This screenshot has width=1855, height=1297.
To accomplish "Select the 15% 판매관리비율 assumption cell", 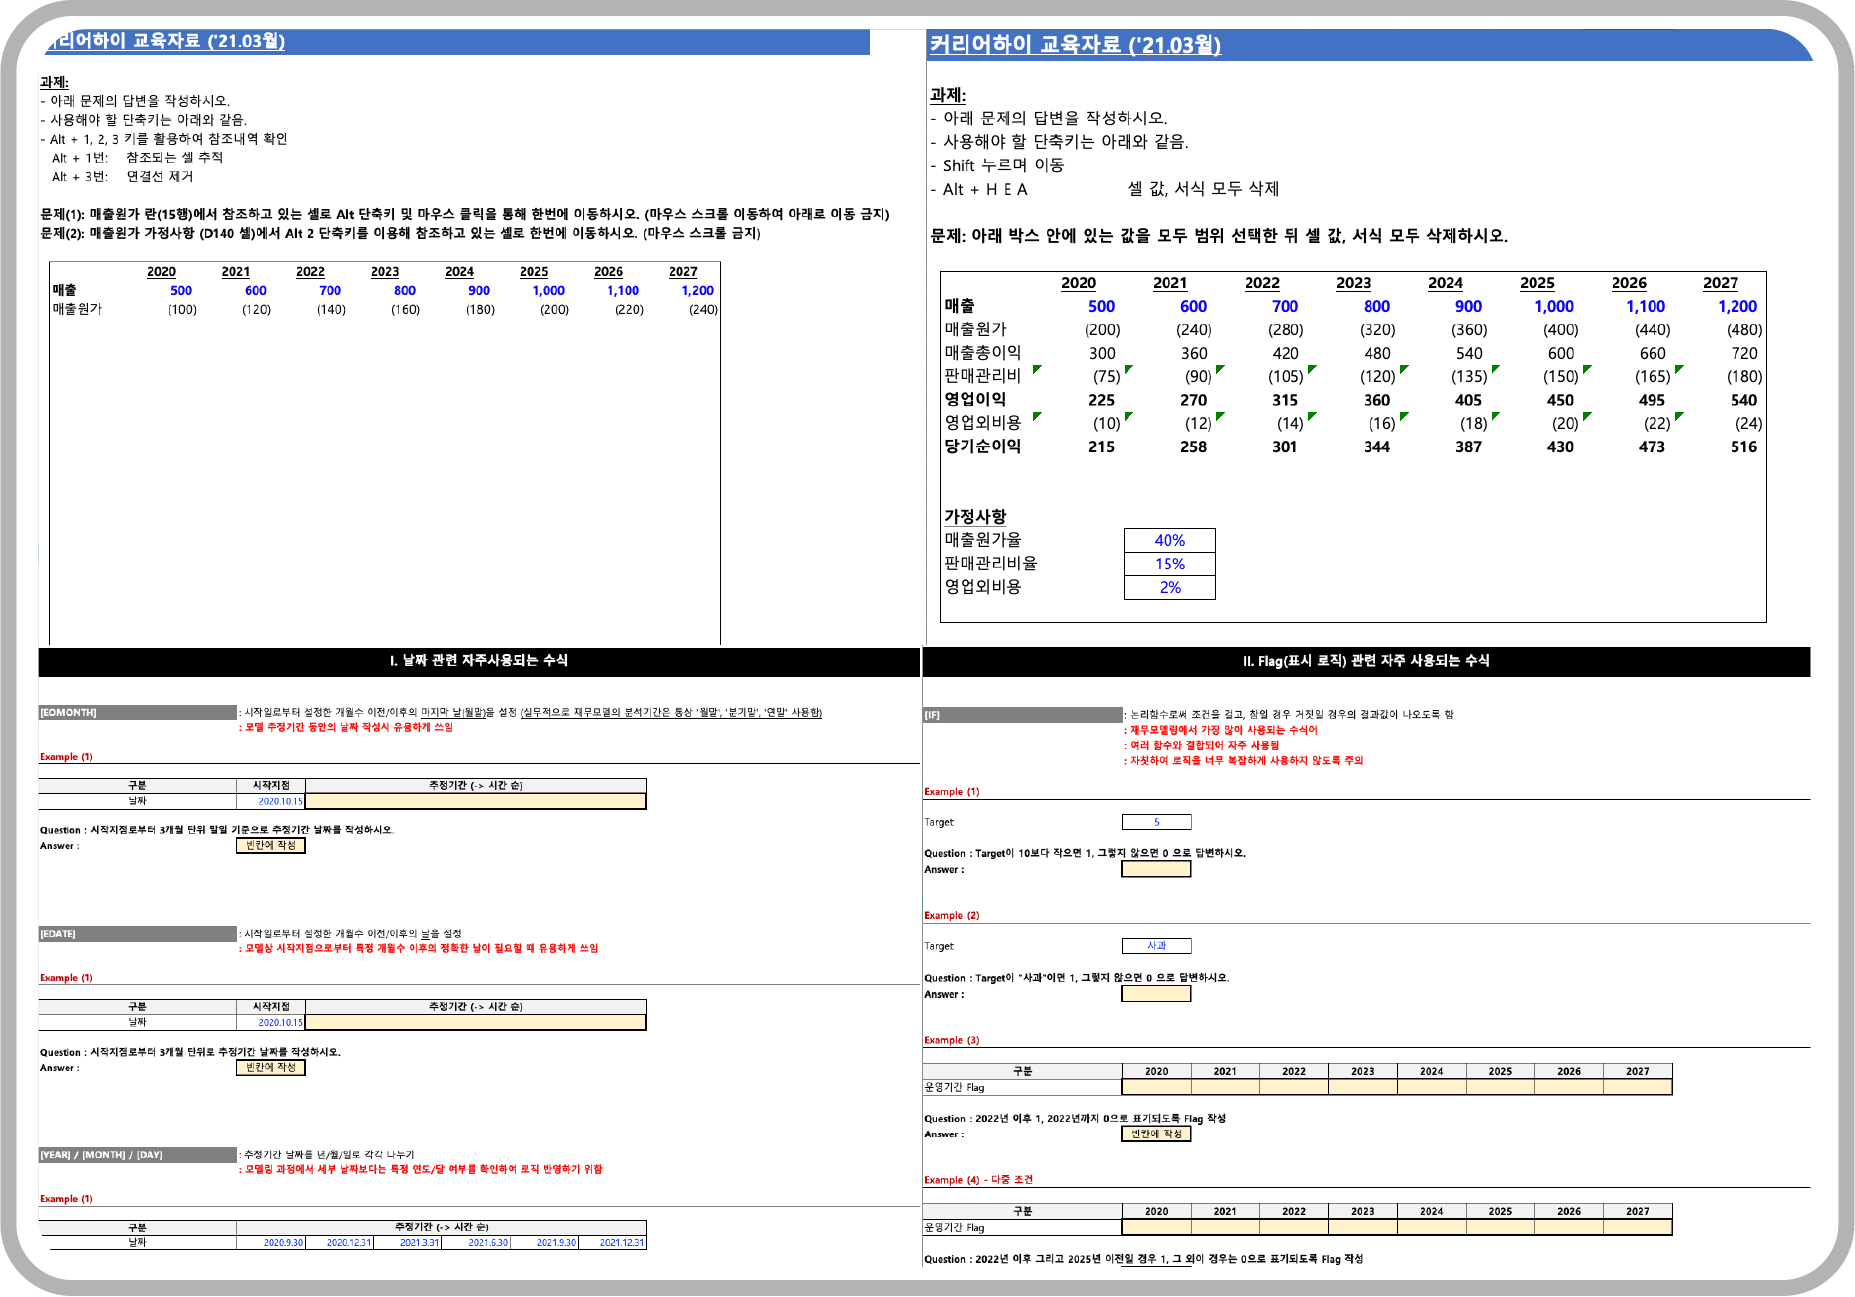I will pyautogui.click(x=1169, y=564).
